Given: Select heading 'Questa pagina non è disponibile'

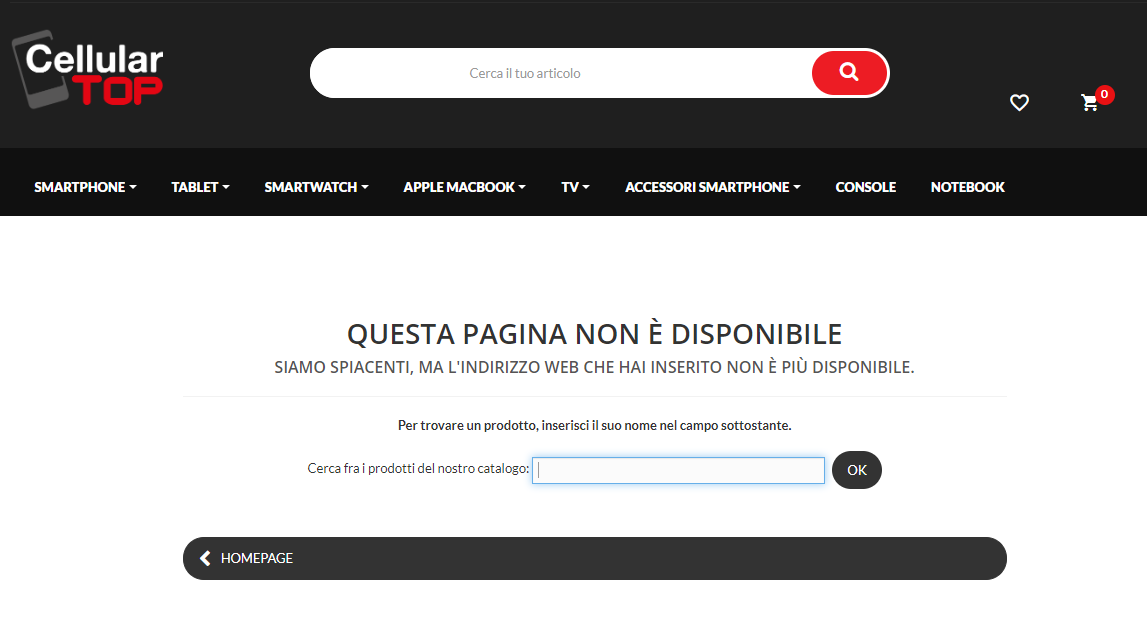Looking at the screenshot, I should (x=595, y=334).
